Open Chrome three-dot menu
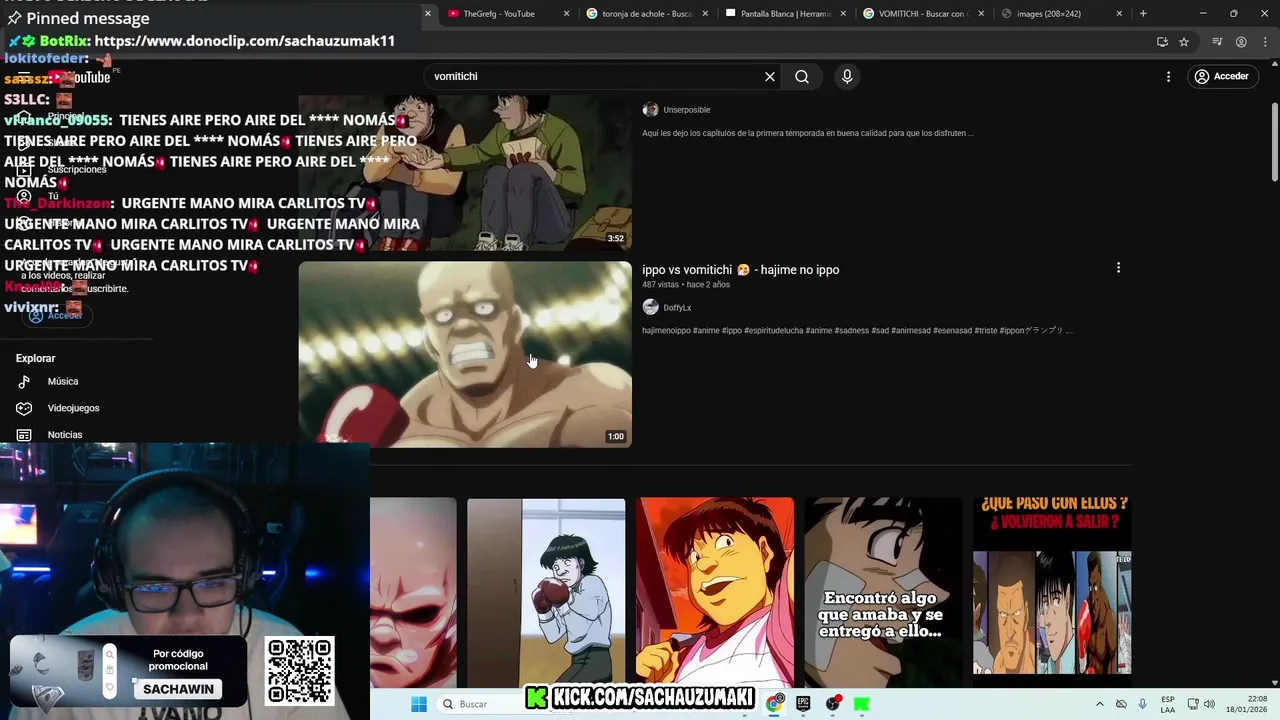The width and height of the screenshot is (1280, 720). [x=1264, y=42]
